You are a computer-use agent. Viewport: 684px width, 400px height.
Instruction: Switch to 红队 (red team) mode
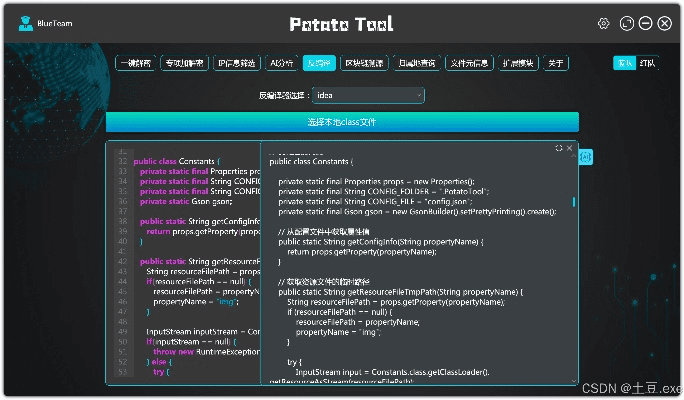pos(648,63)
